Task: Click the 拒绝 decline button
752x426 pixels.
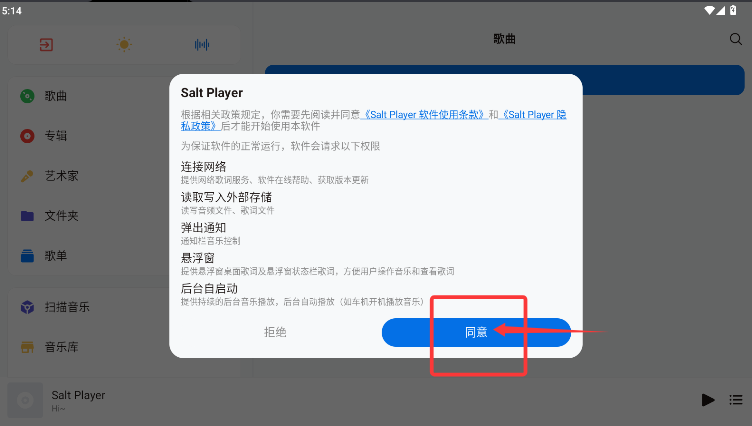Action: [275, 332]
